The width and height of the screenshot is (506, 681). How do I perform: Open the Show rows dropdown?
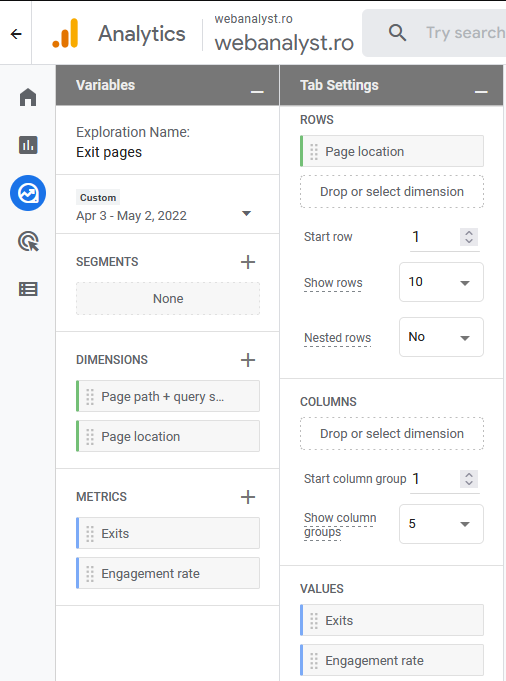[x=441, y=282]
